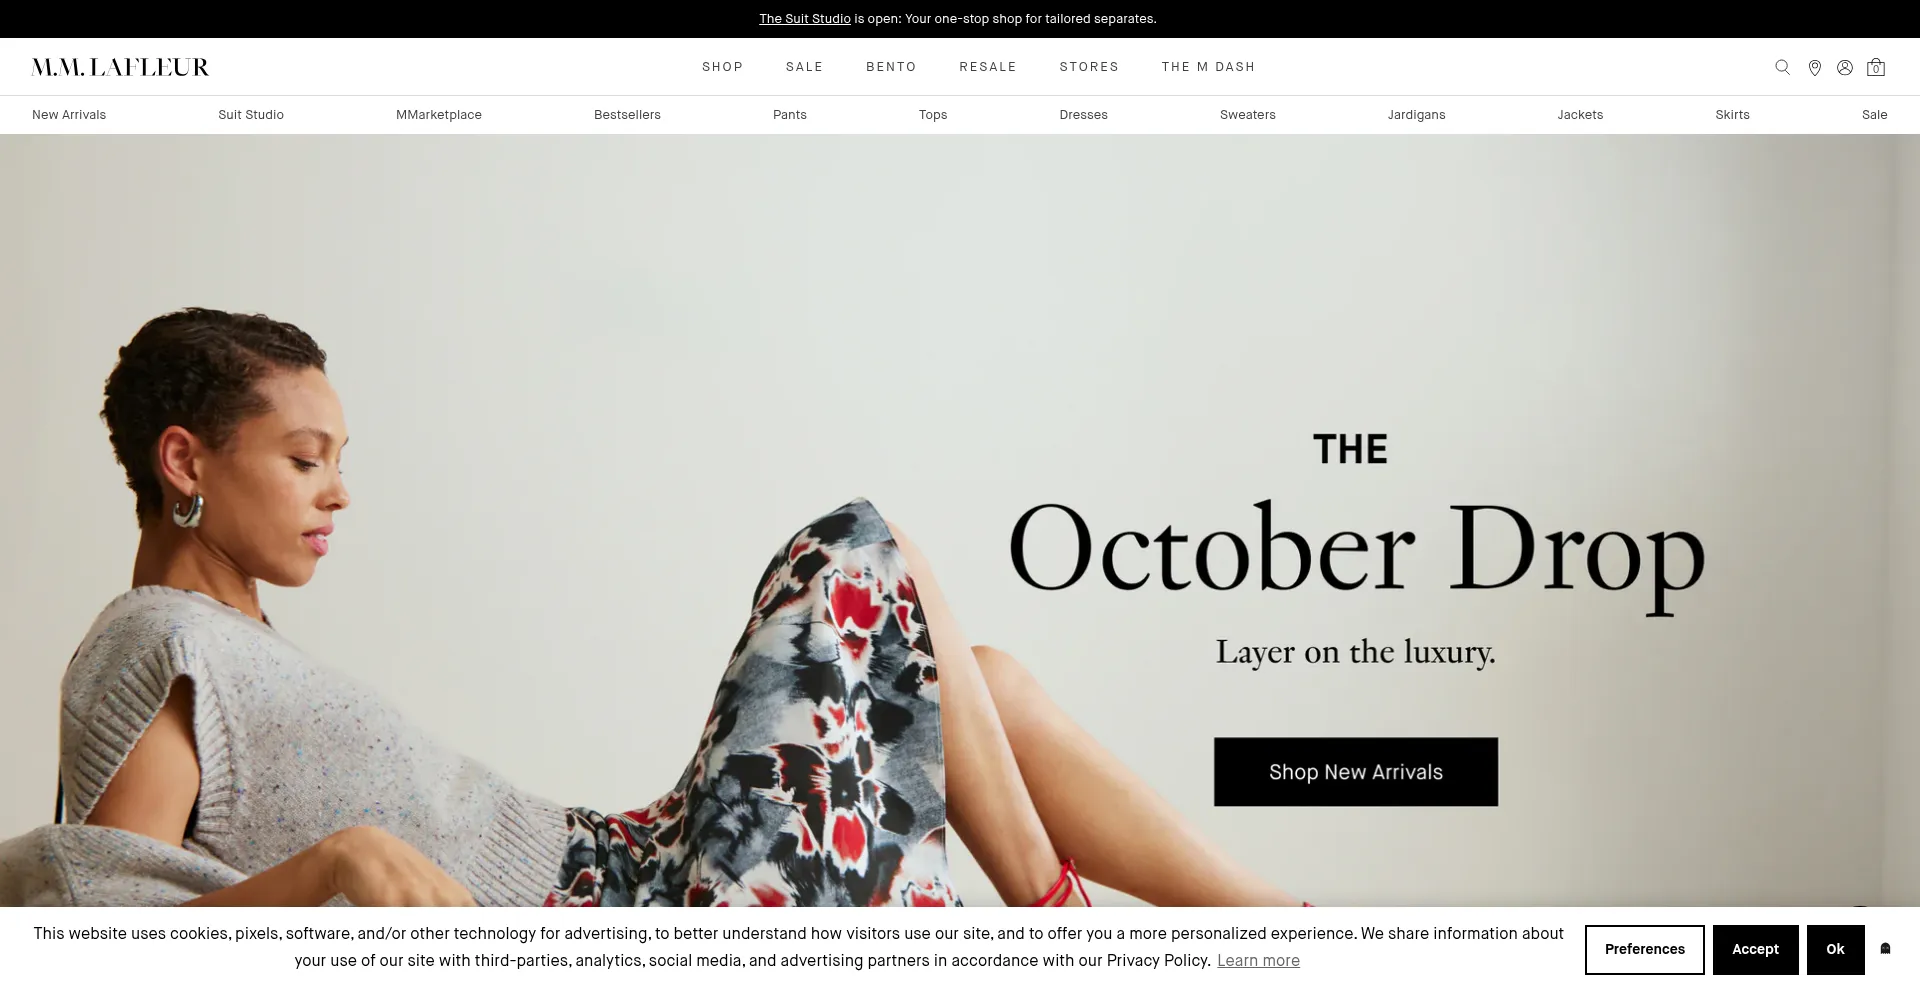Open the MMarketplace category link
Image resolution: width=1920 pixels, height=993 pixels.
coord(439,115)
